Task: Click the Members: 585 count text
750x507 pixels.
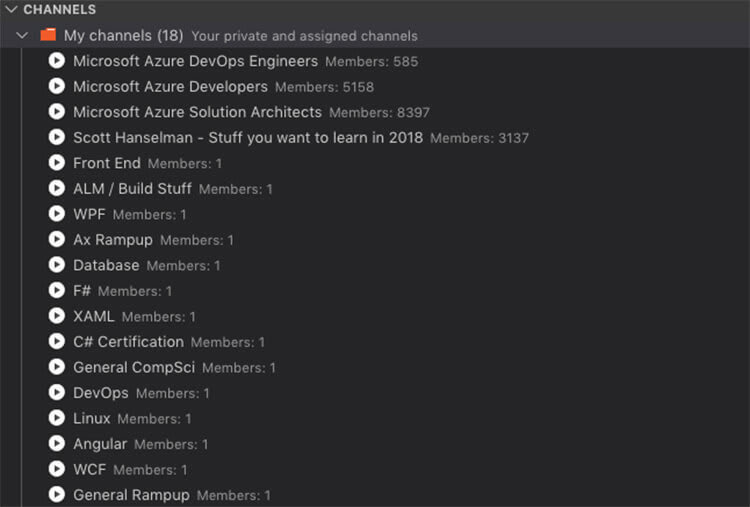Action: (x=372, y=62)
